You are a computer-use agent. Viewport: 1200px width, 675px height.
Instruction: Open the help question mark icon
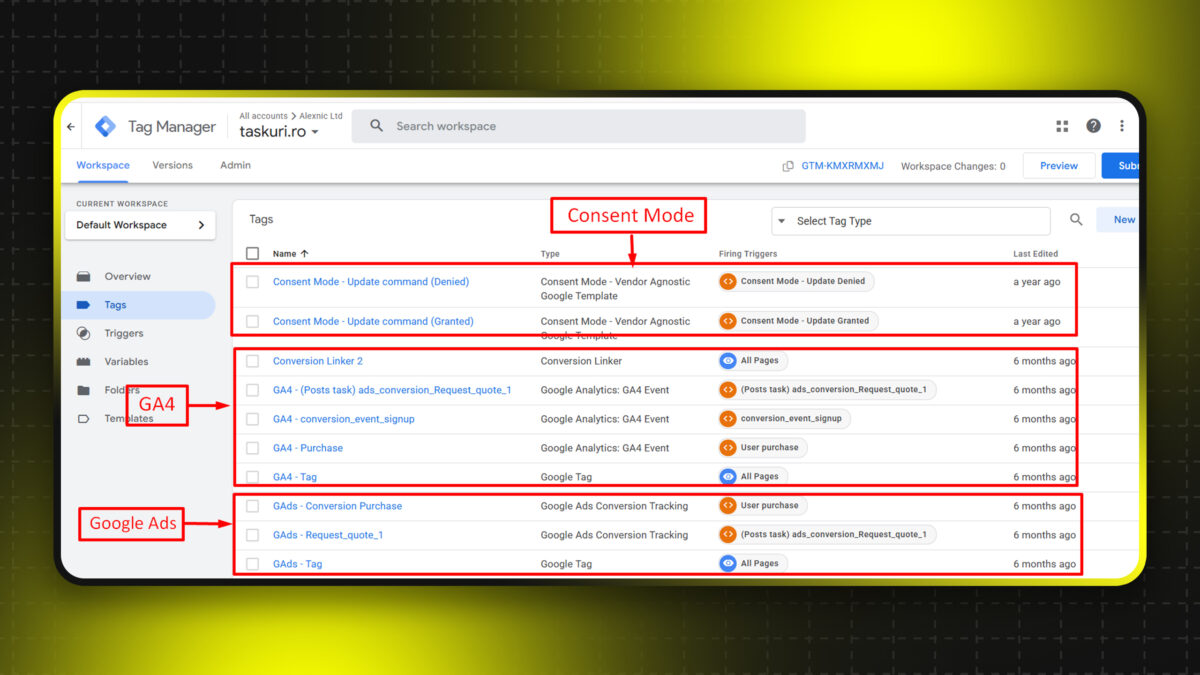1093,126
